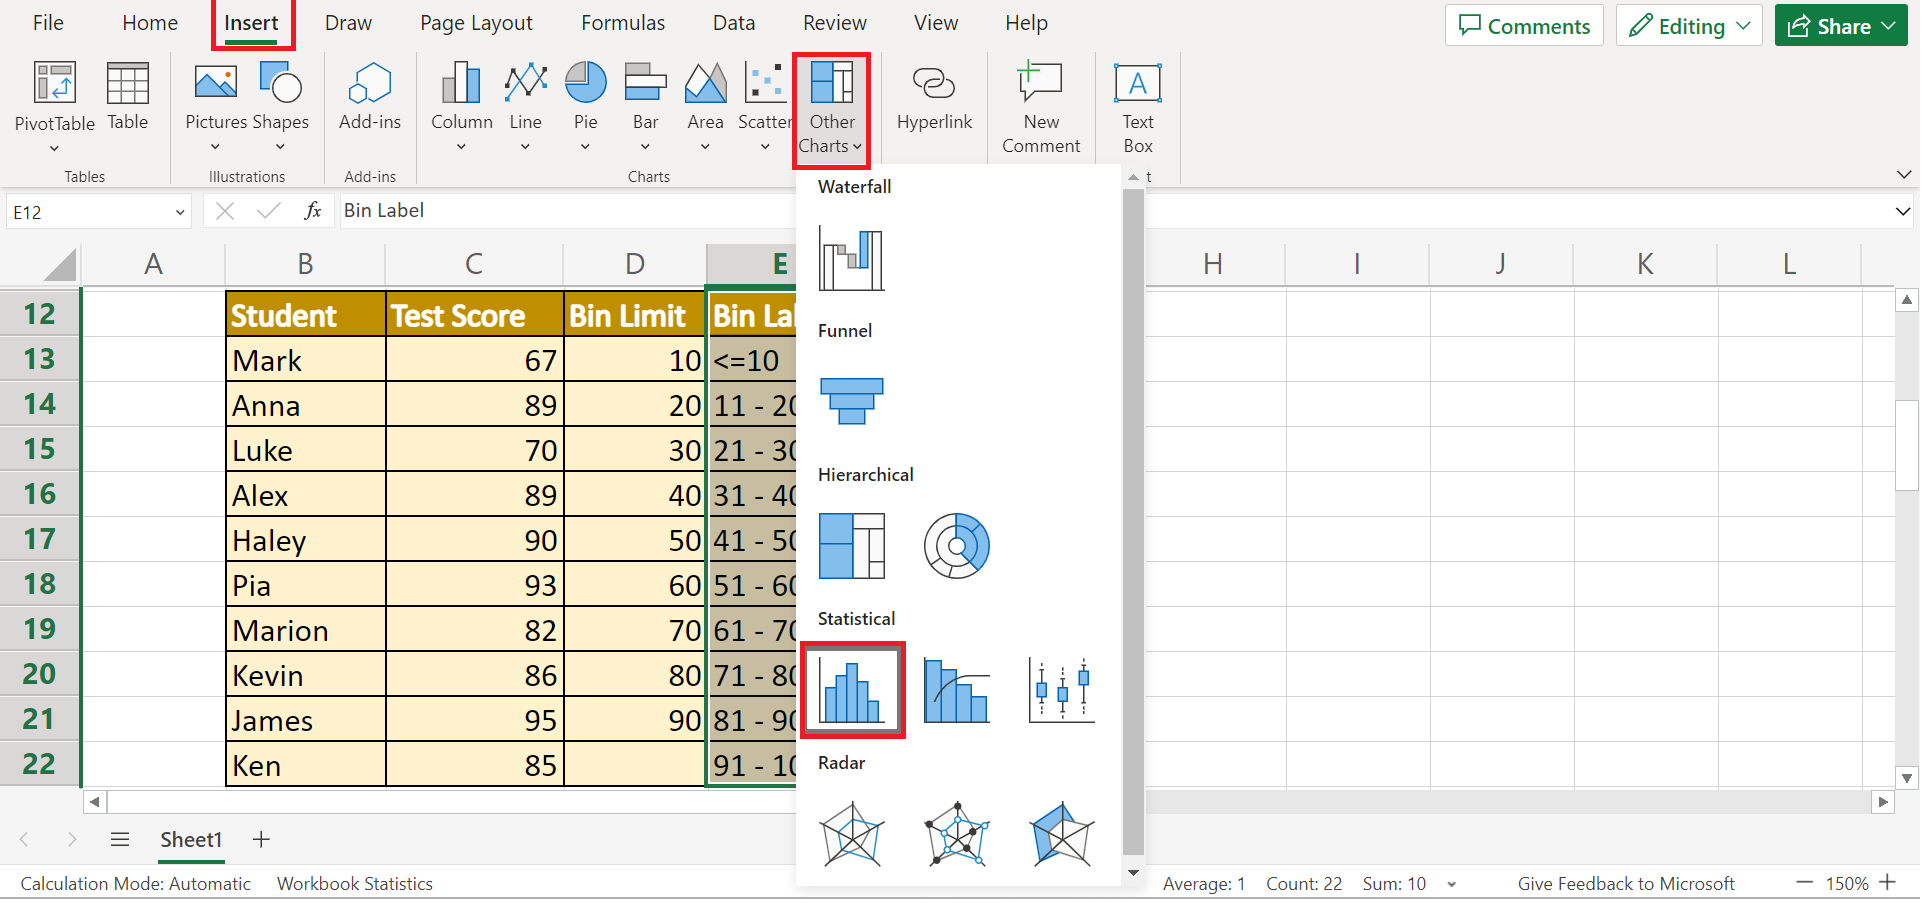Switch to the Formulas tab
Screen dimensions: 1924x903
pyautogui.click(x=623, y=23)
